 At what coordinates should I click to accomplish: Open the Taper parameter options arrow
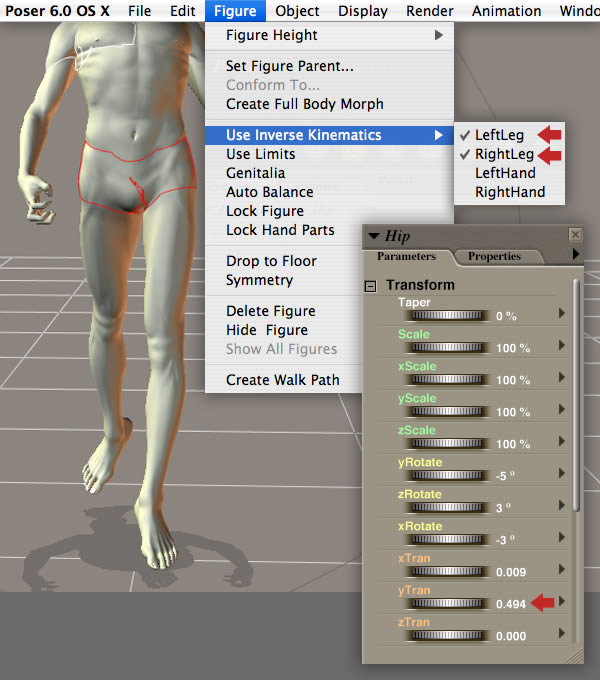point(562,313)
